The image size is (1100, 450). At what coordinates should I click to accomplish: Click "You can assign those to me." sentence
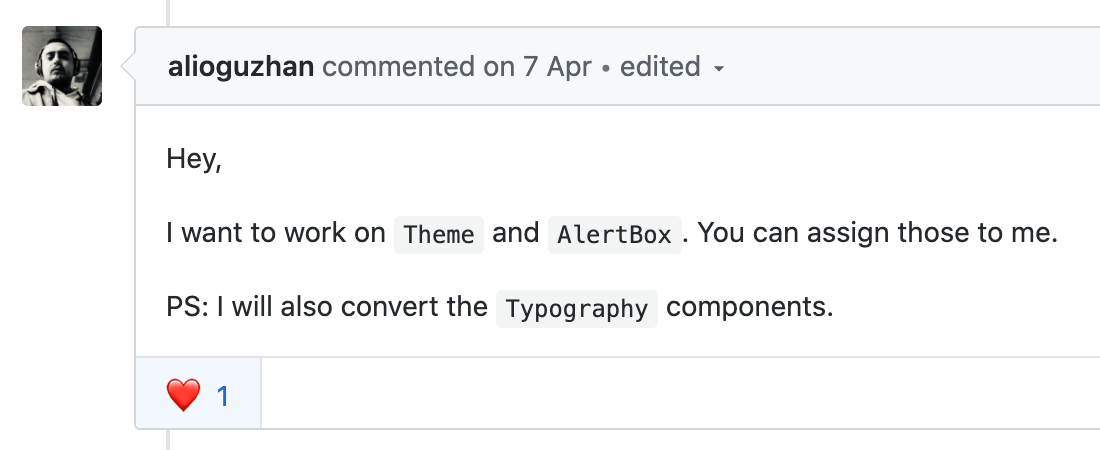coord(877,234)
